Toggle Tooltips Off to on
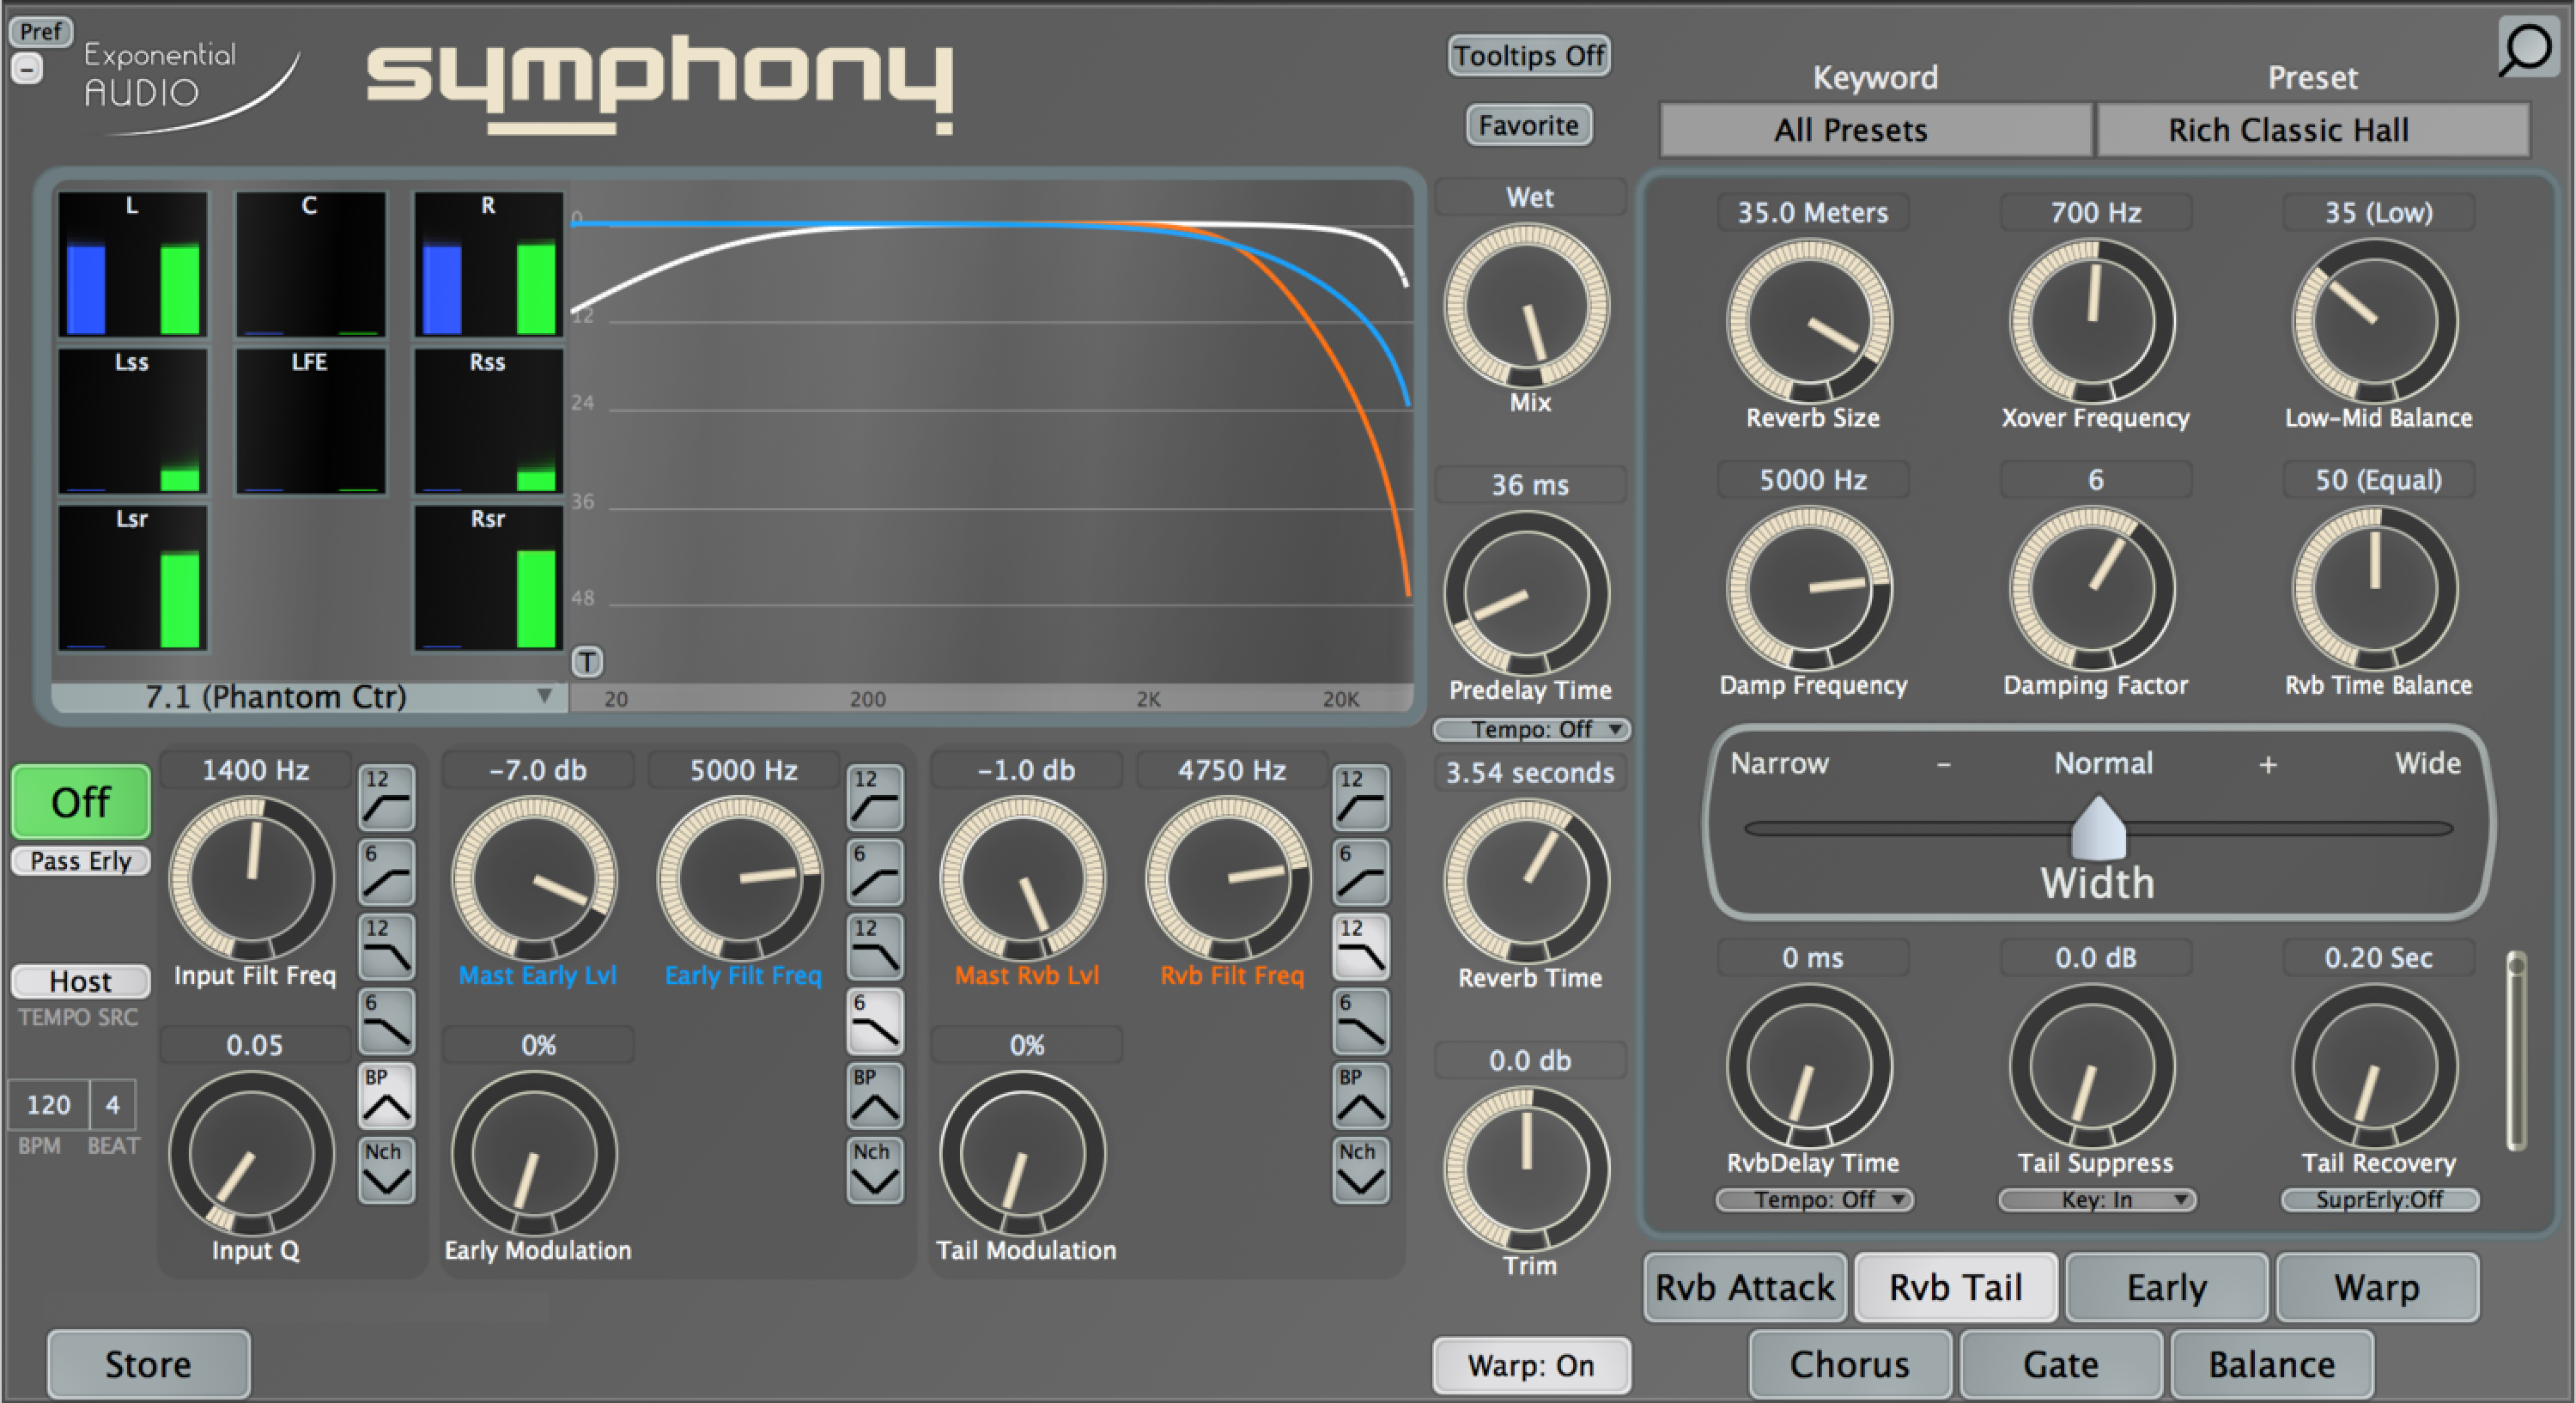This screenshot has width=2576, height=1403. [x=1528, y=56]
